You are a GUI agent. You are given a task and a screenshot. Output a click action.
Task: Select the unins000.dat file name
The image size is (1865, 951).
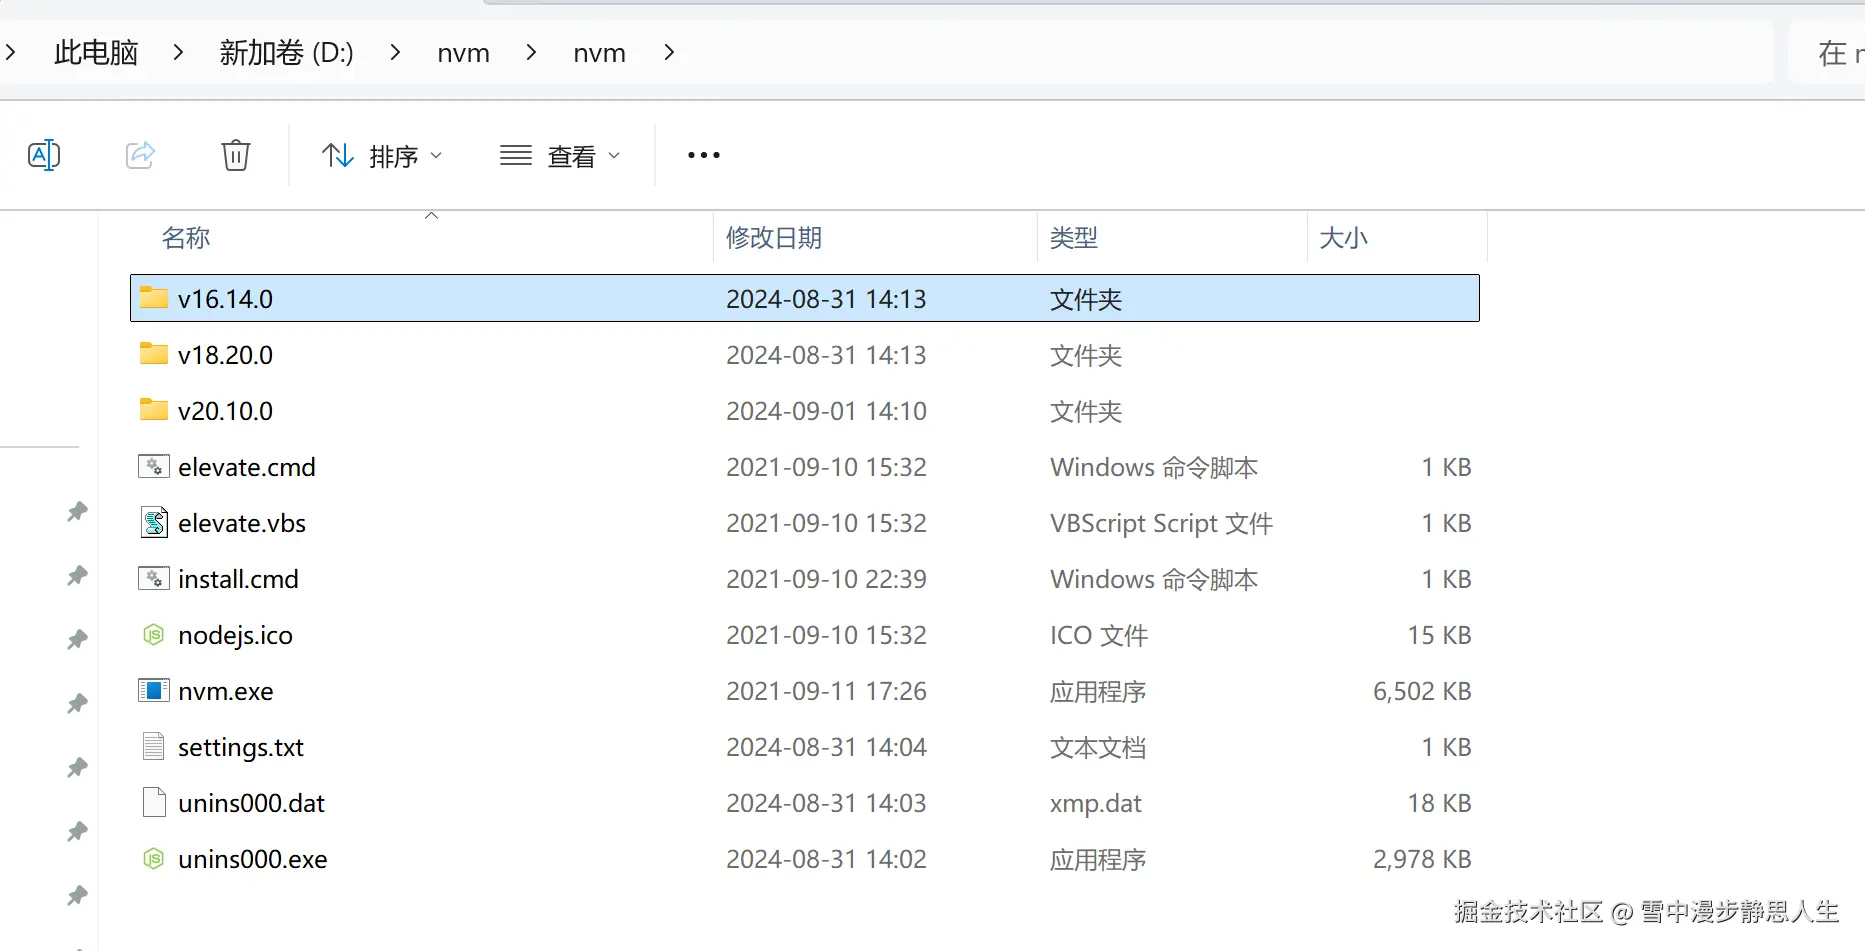251,803
